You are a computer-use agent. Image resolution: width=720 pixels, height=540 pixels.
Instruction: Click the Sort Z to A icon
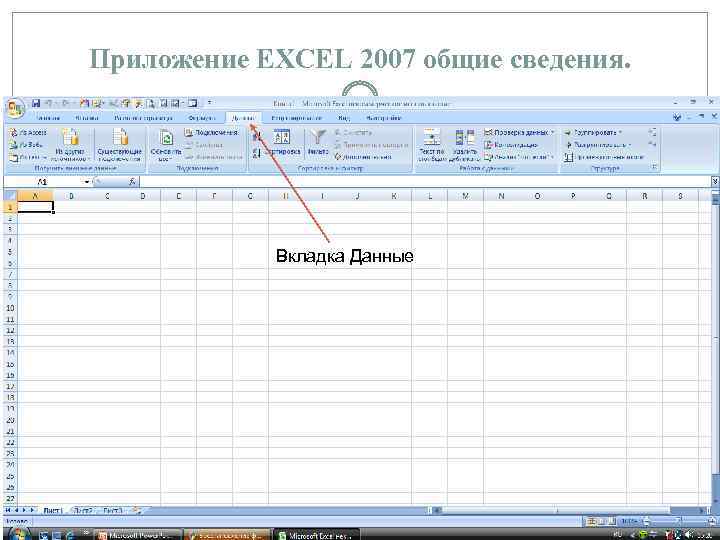256,153
